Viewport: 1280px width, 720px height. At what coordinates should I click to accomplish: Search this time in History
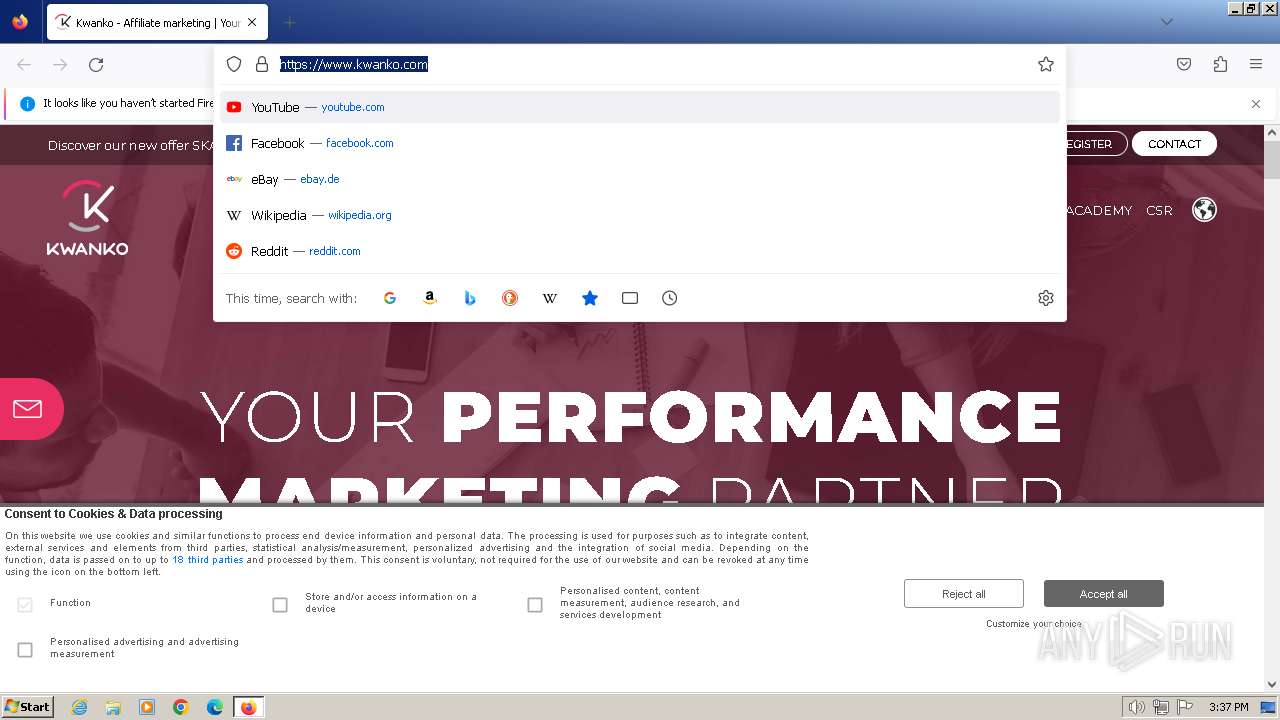click(670, 298)
